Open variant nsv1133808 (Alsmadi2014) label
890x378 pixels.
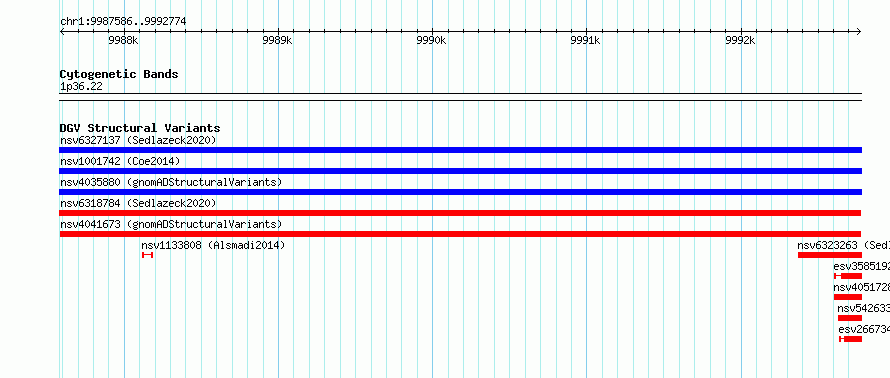213,245
